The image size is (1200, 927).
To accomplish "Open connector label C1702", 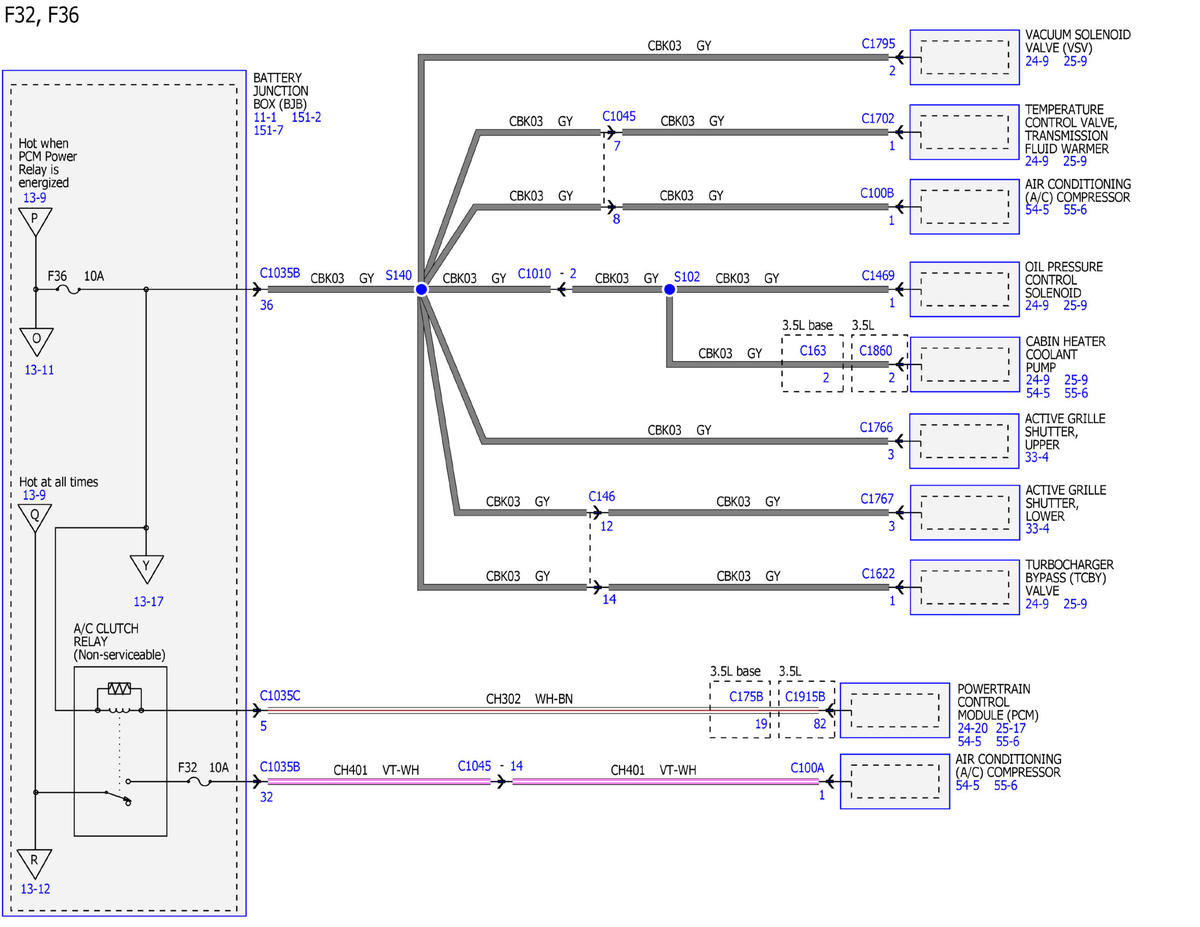I will click(879, 118).
